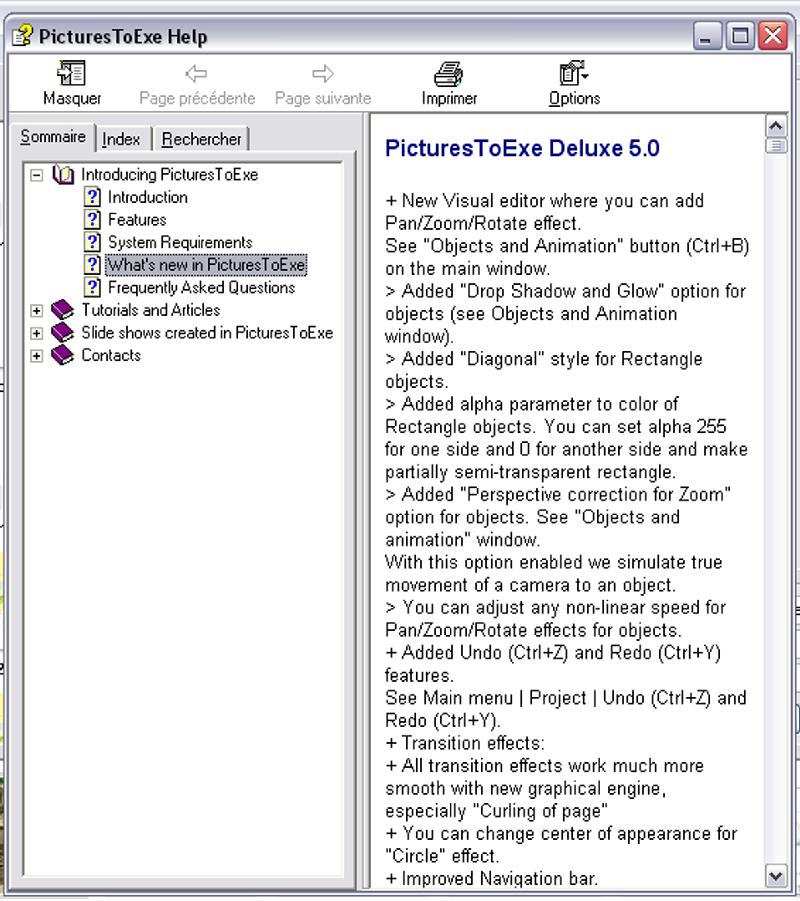Screen dimensions: 800x901
Task: Click the PicturesToExe Help title bar icon
Action: (x=23, y=36)
